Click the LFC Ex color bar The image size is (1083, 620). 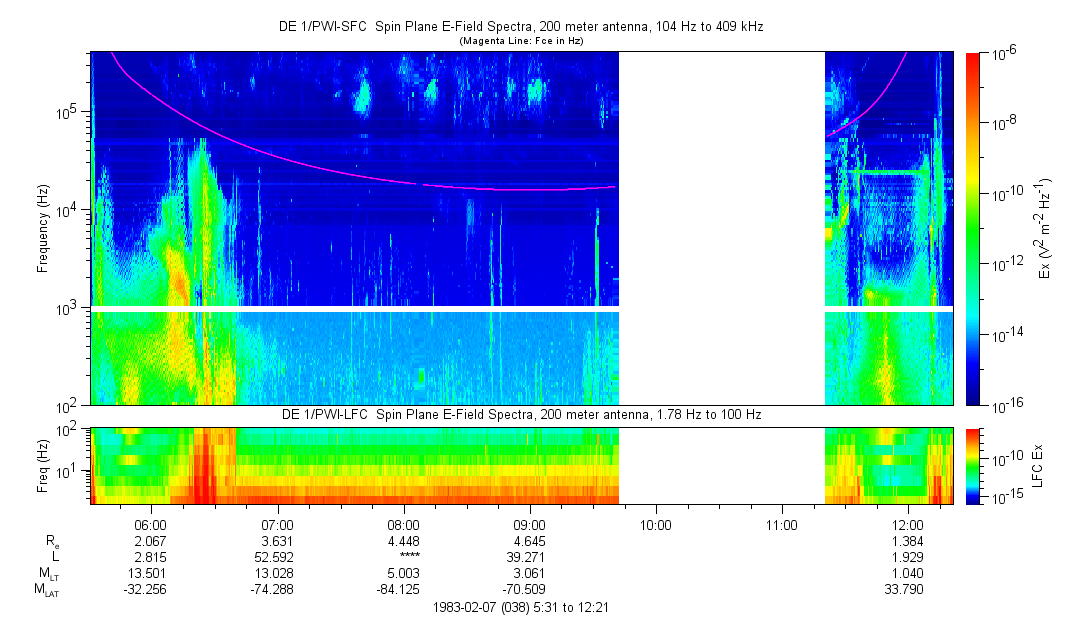tap(973, 465)
